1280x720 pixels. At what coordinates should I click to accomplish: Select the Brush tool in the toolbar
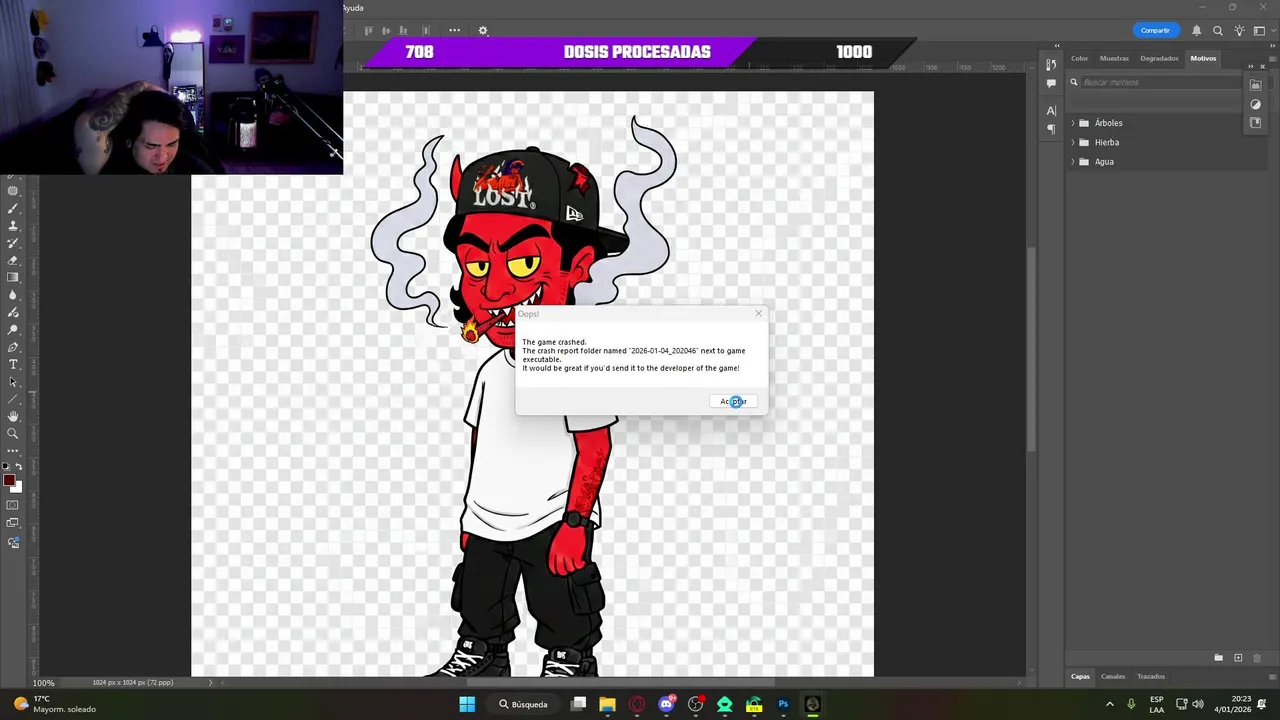13,208
